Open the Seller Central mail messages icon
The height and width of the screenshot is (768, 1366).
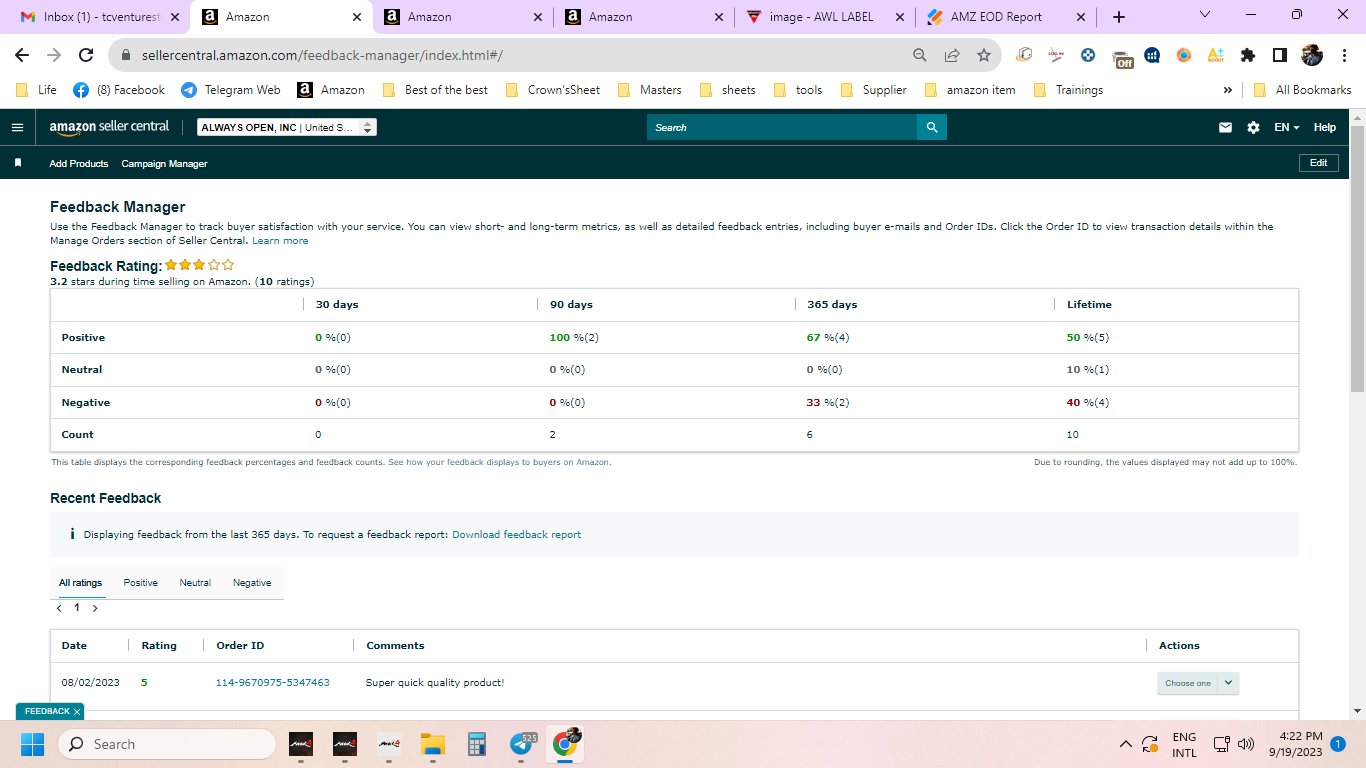1225,127
